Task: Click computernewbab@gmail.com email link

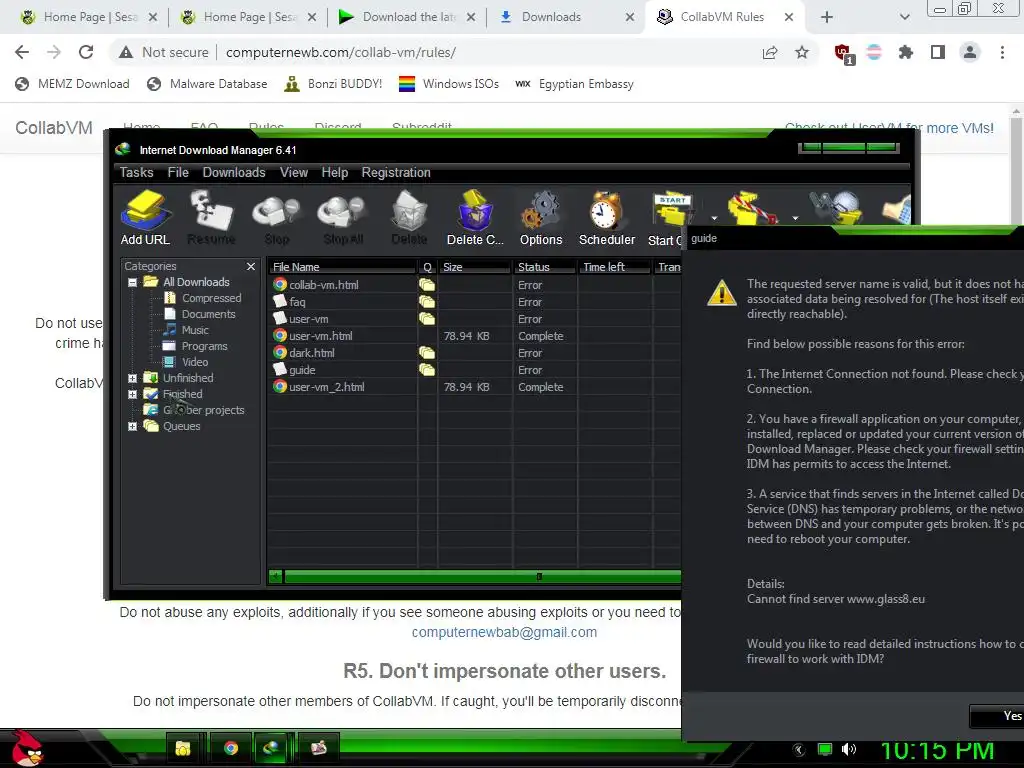Action: click(504, 632)
